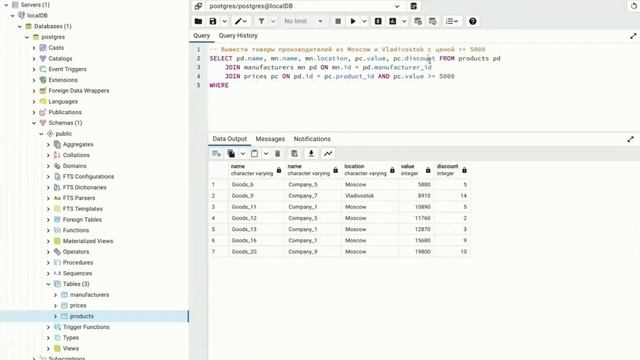Image resolution: width=640 pixels, height=360 pixels.
Task: Select the Extensions tree item
Action: click(x=63, y=80)
